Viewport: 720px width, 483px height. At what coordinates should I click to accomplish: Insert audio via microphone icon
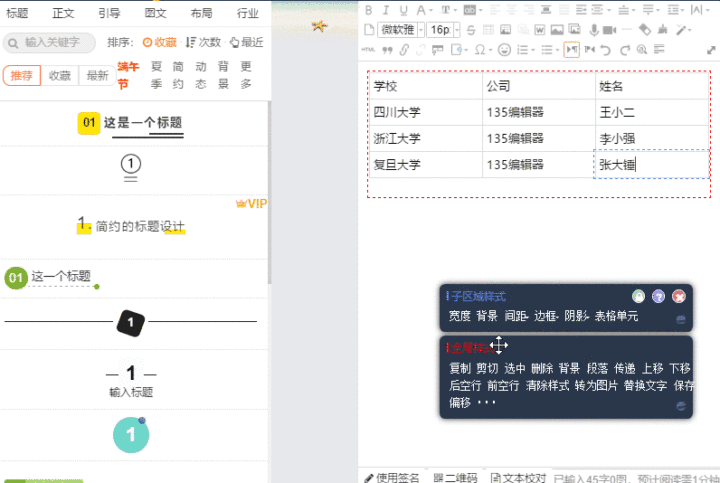(594, 30)
